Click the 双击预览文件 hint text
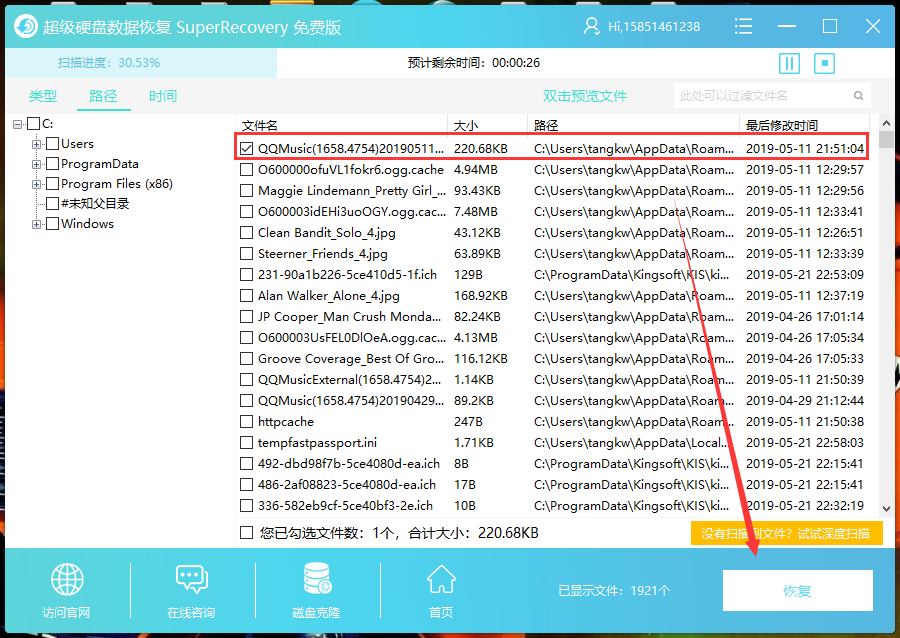This screenshot has height=638, width=900. (x=585, y=96)
